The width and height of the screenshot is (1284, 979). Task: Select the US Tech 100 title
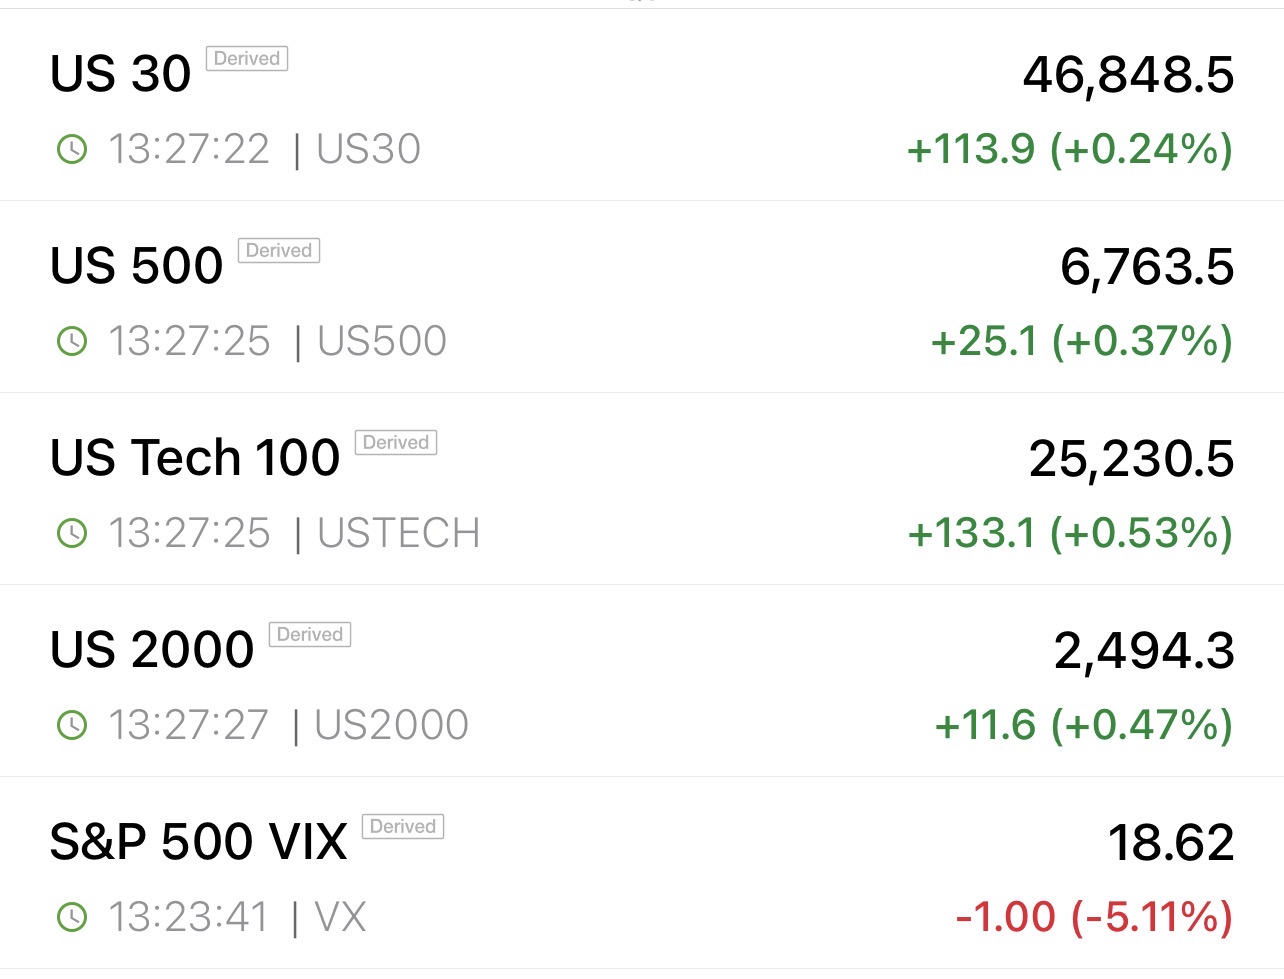[x=195, y=458]
